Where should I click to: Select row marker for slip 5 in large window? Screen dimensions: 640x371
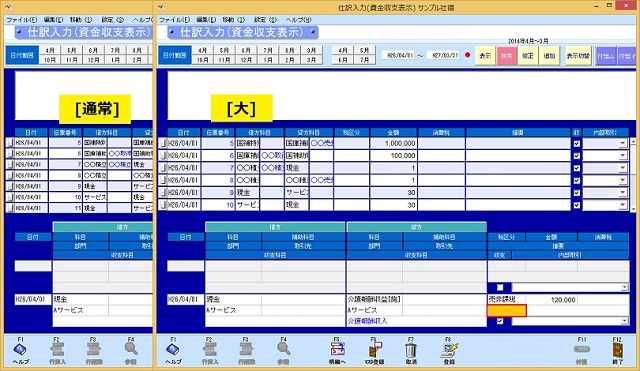[x=163, y=143]
